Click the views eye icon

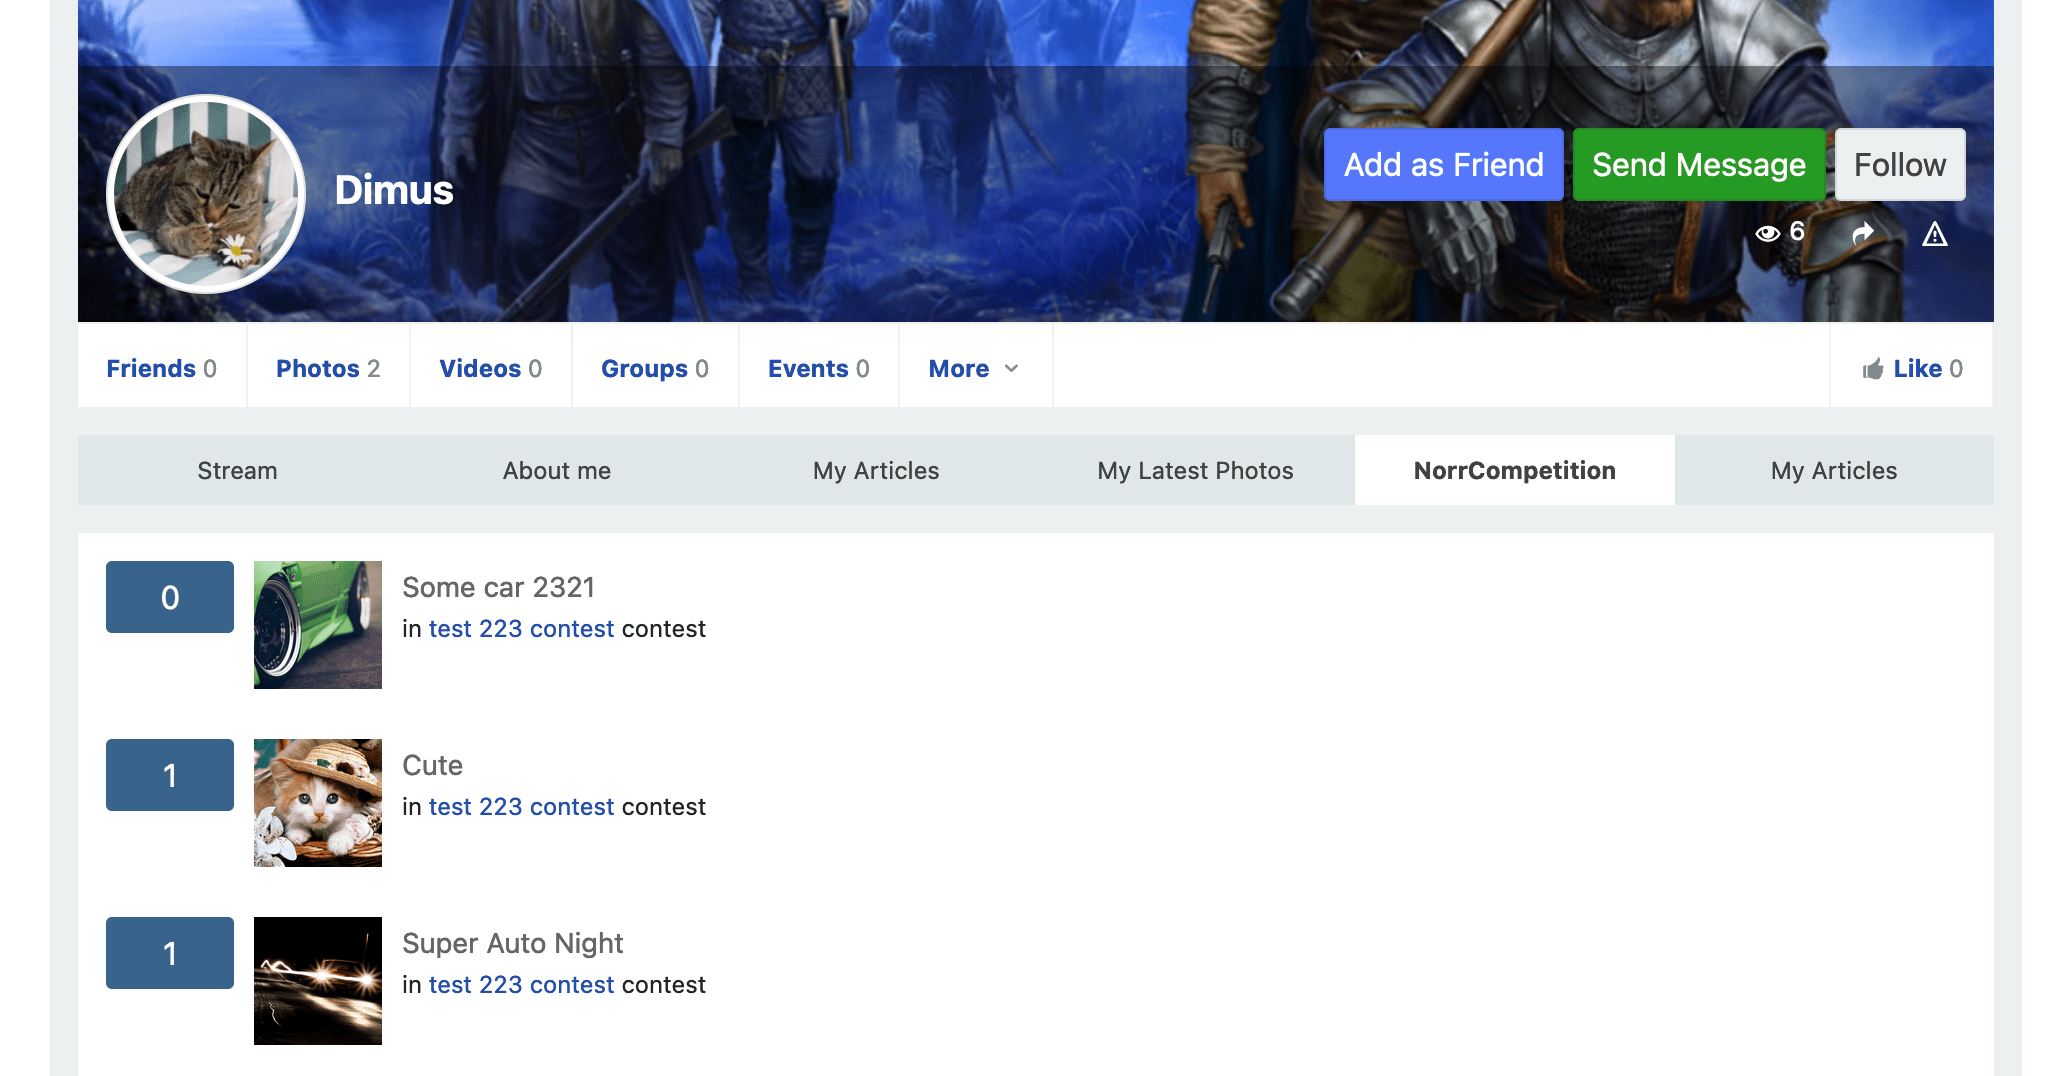(x=1769, y=232)
